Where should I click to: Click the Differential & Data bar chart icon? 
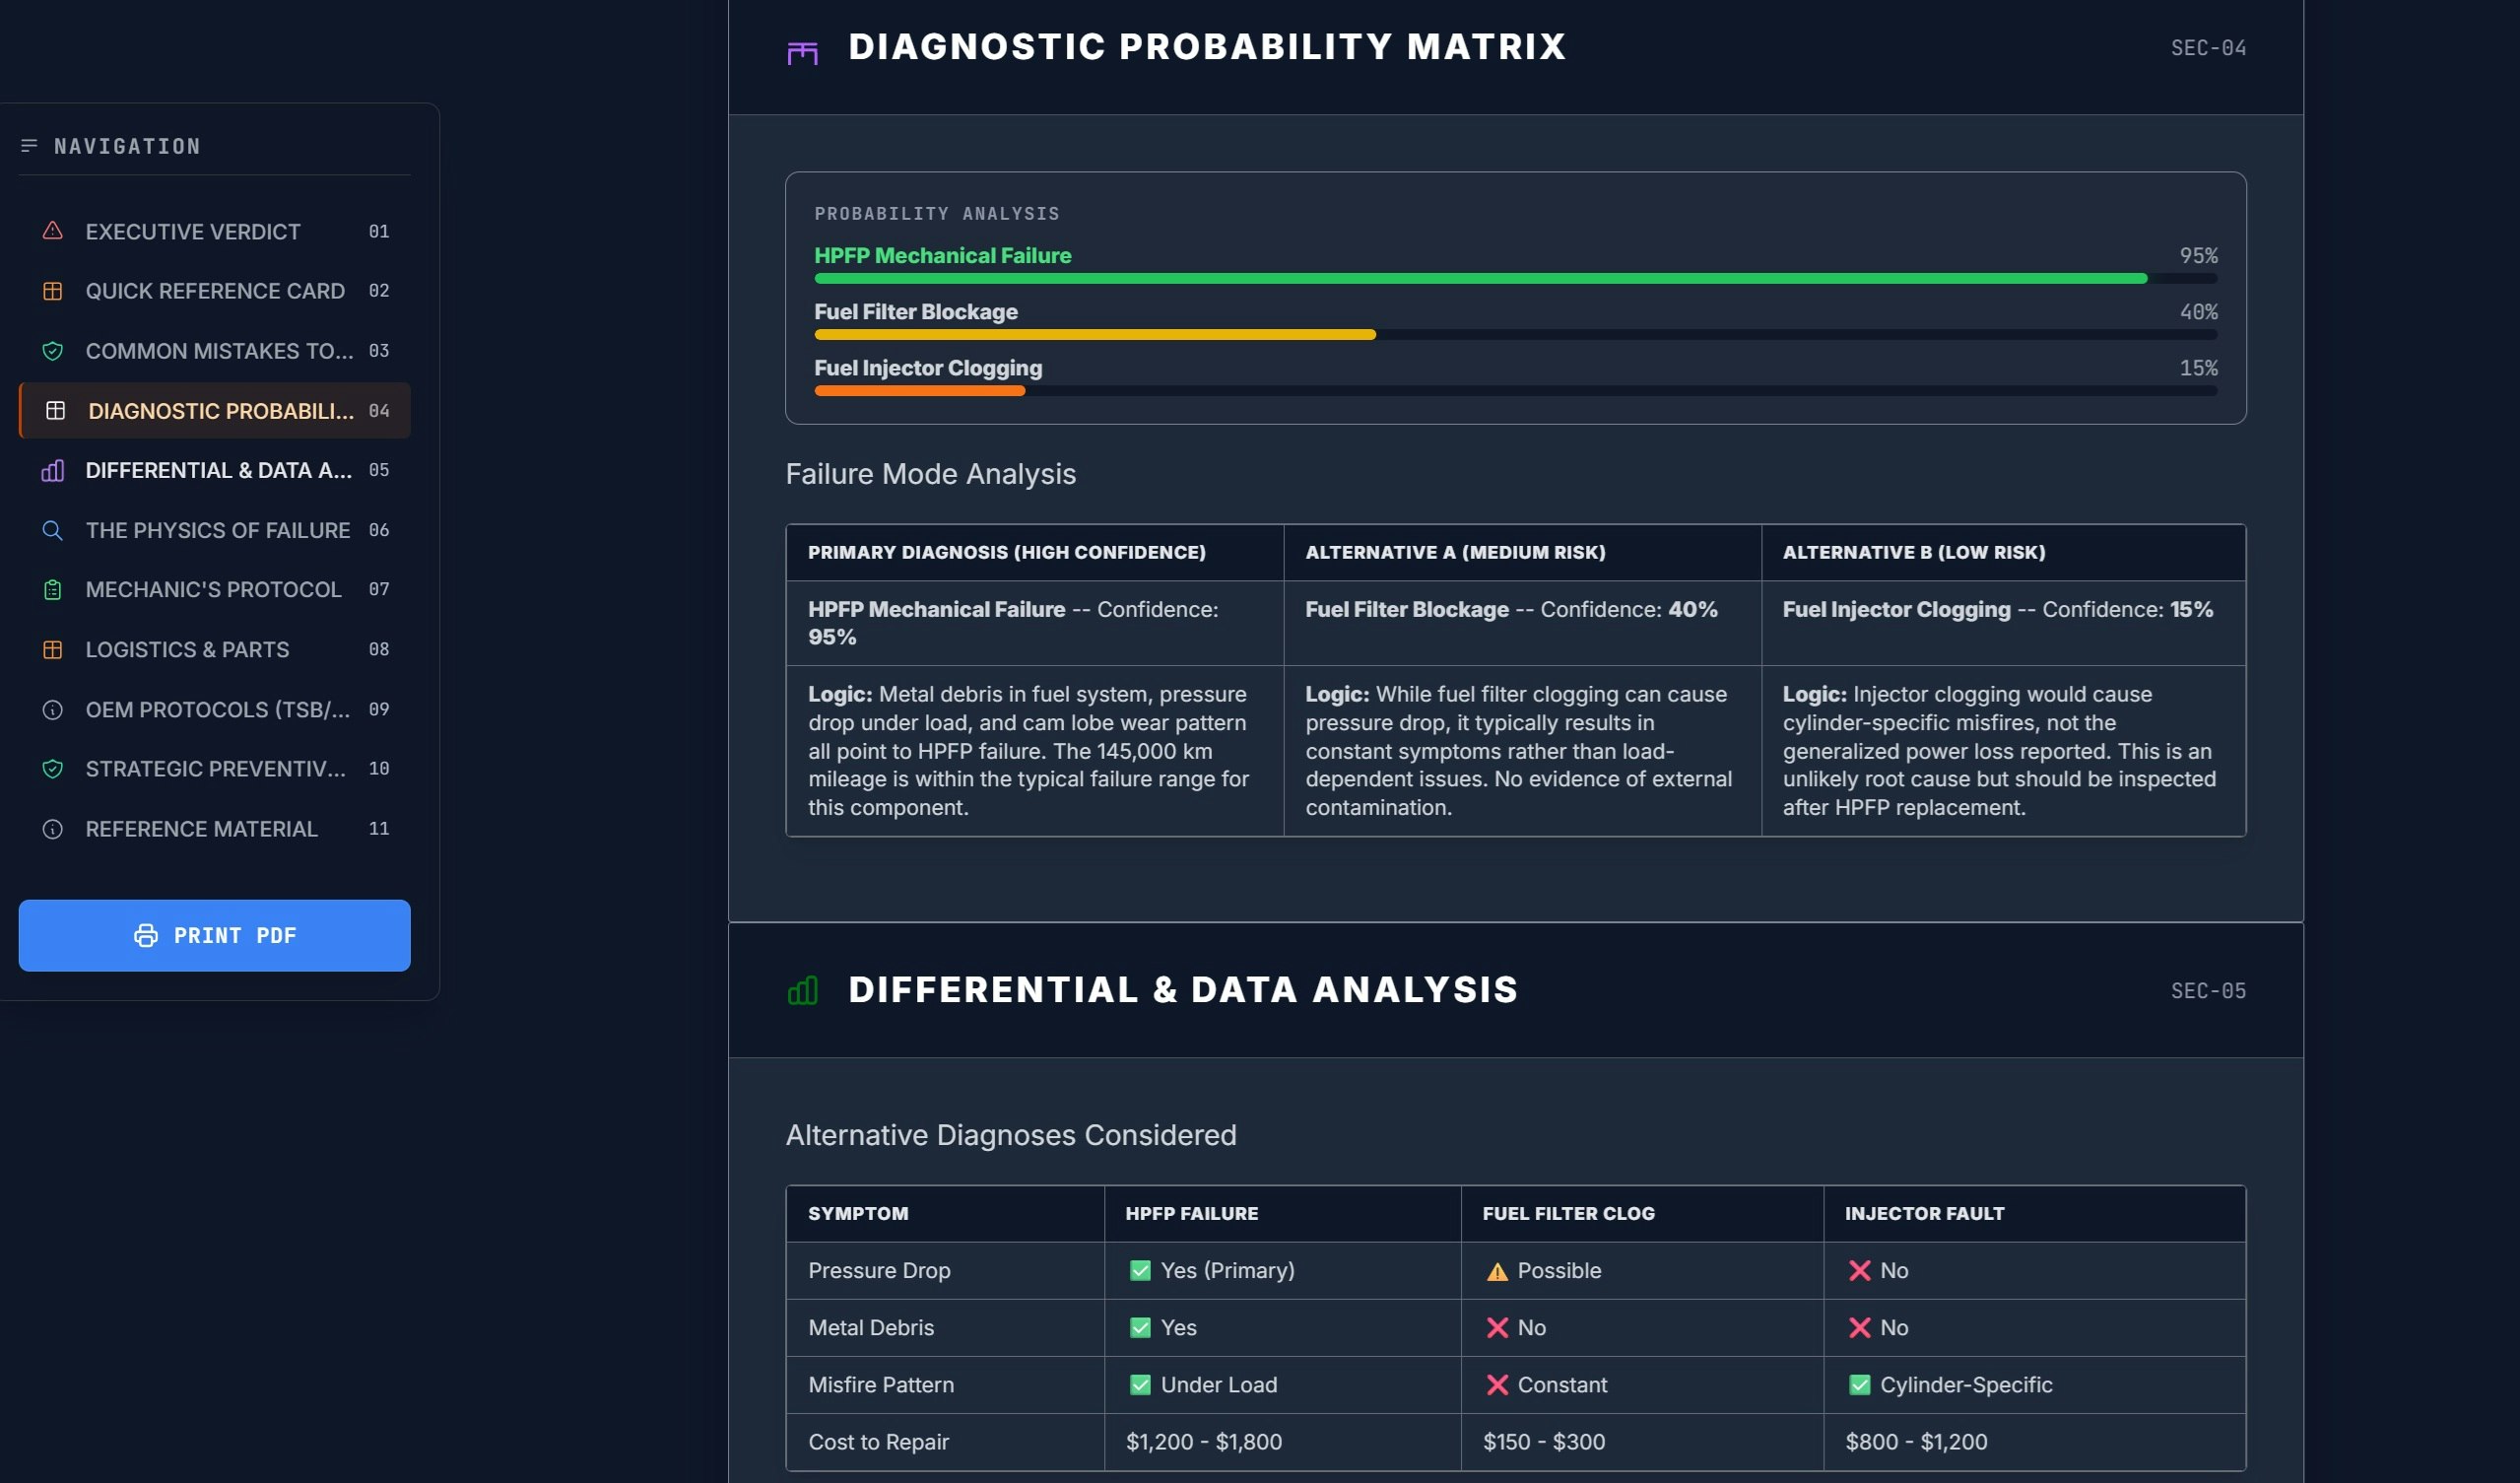click(x=53, y=470)
